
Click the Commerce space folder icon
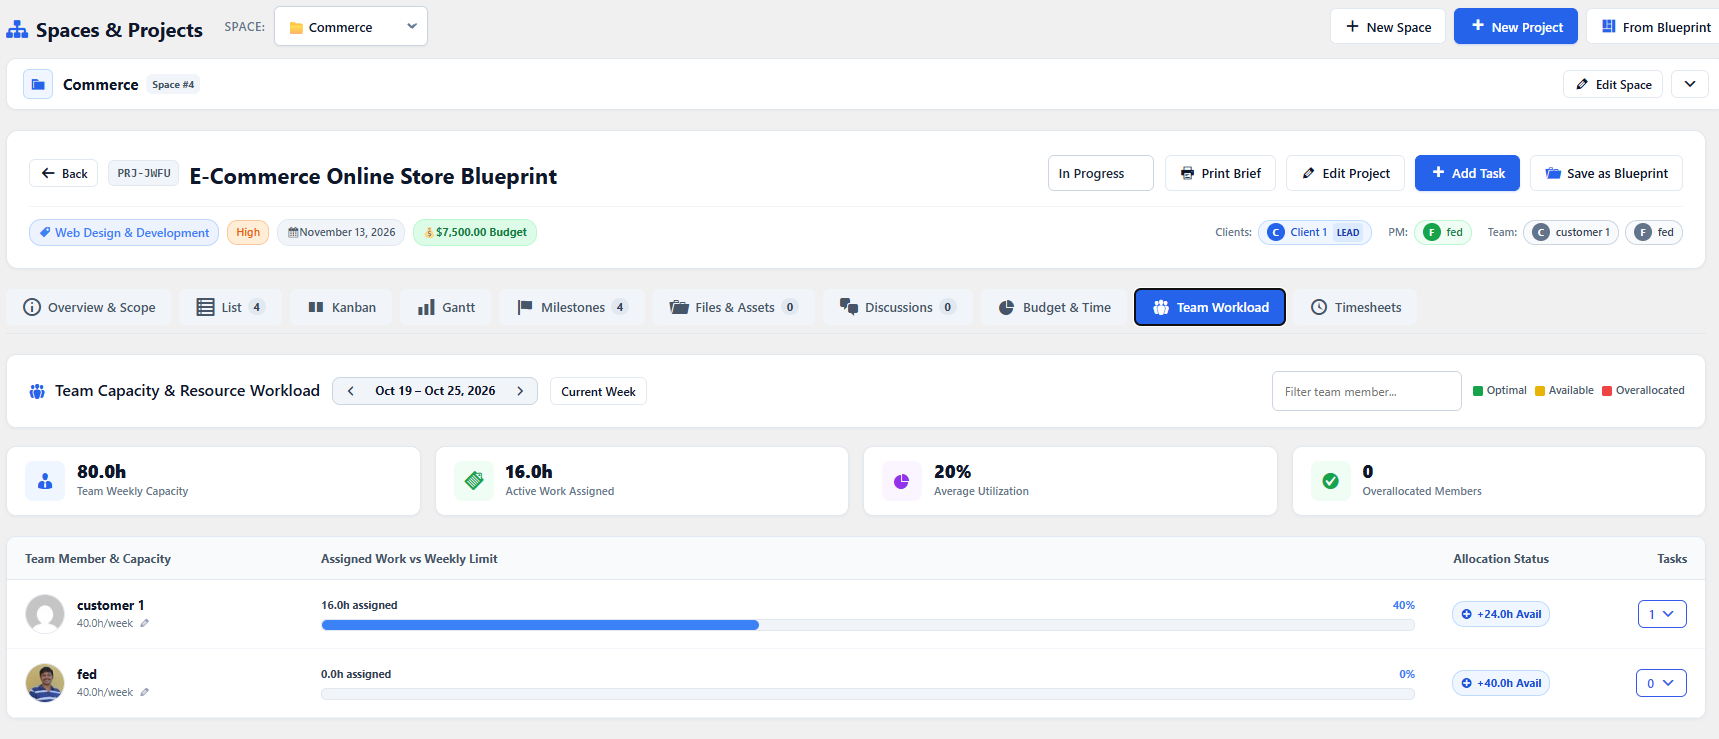click(x=38, y=84)
